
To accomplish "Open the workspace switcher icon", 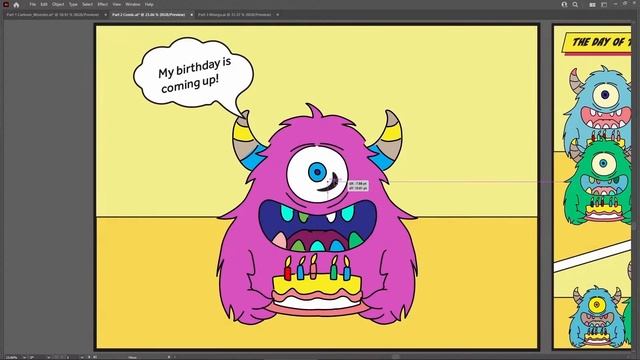I will pos(604,4).
